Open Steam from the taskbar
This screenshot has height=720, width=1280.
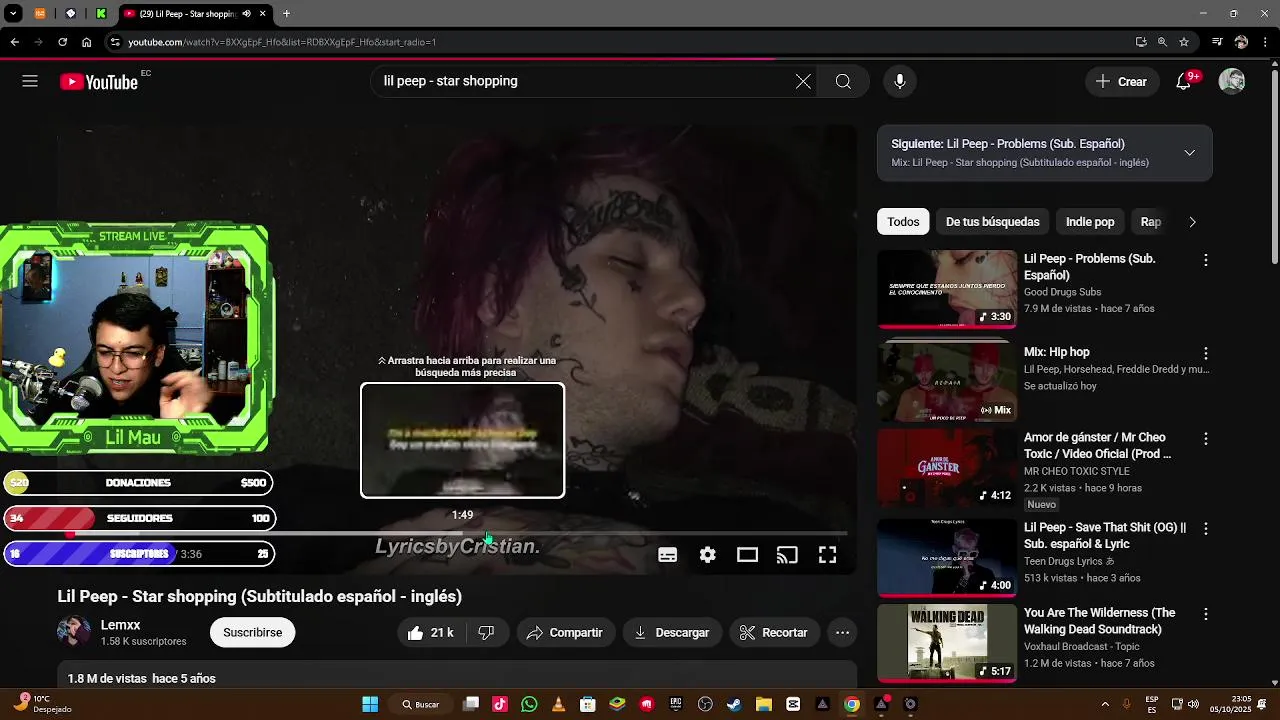click(734, 704)
